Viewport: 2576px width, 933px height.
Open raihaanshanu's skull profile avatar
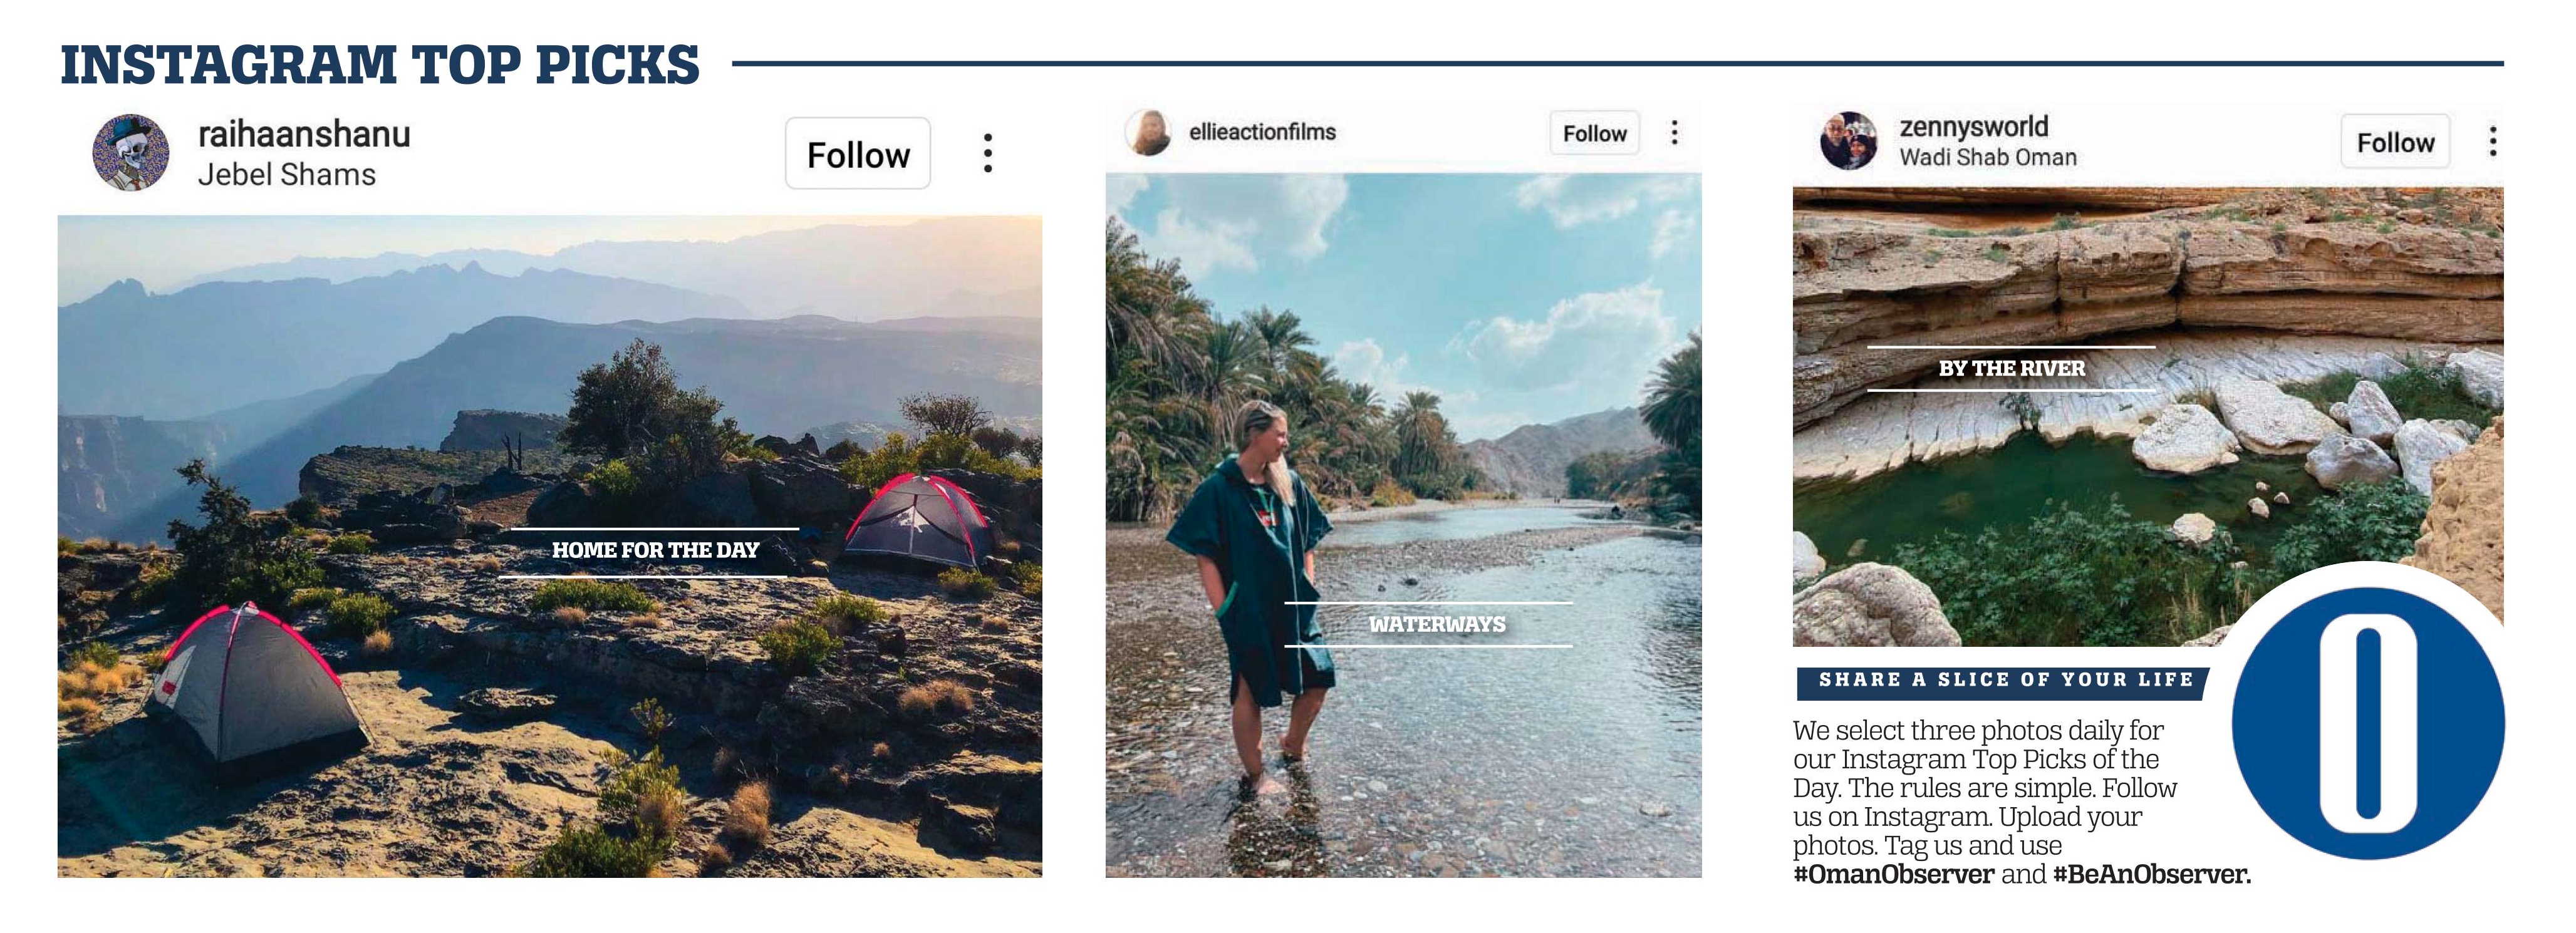pyautogui.click(x=130, y=152)
